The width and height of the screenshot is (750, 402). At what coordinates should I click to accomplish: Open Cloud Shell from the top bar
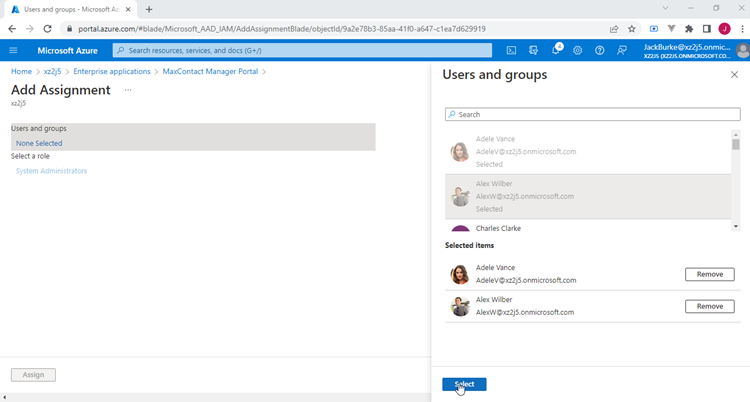(511, 50)
